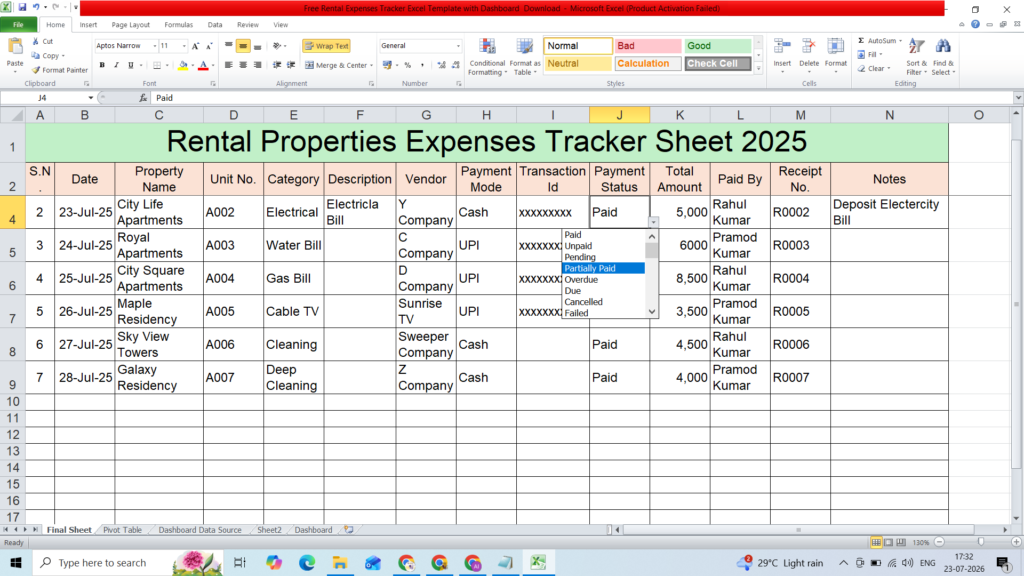This screenshot has height=576, width=1024.
Task: Click the Excel Help question mark icon
Action: (975, 24)
